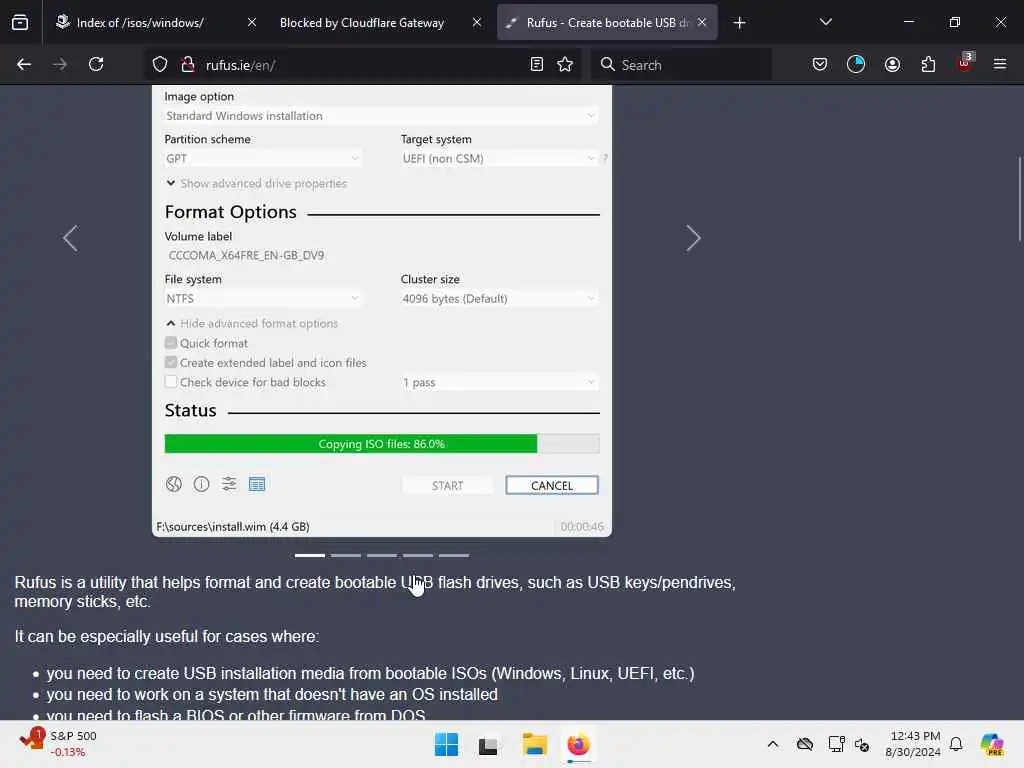Toggle reader view icon
Viewport: 1024px width, 768px height.
[537, 64]
